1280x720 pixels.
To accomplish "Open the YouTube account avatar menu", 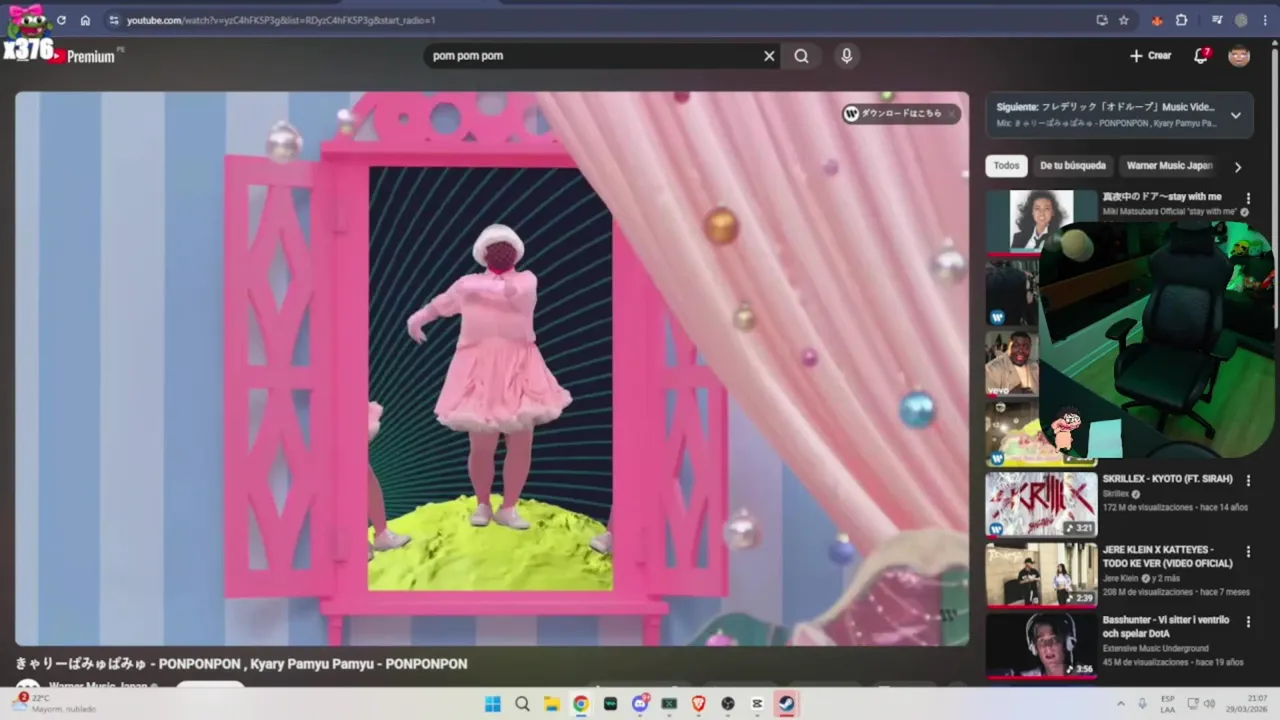I will click(x=1239, y=56).
